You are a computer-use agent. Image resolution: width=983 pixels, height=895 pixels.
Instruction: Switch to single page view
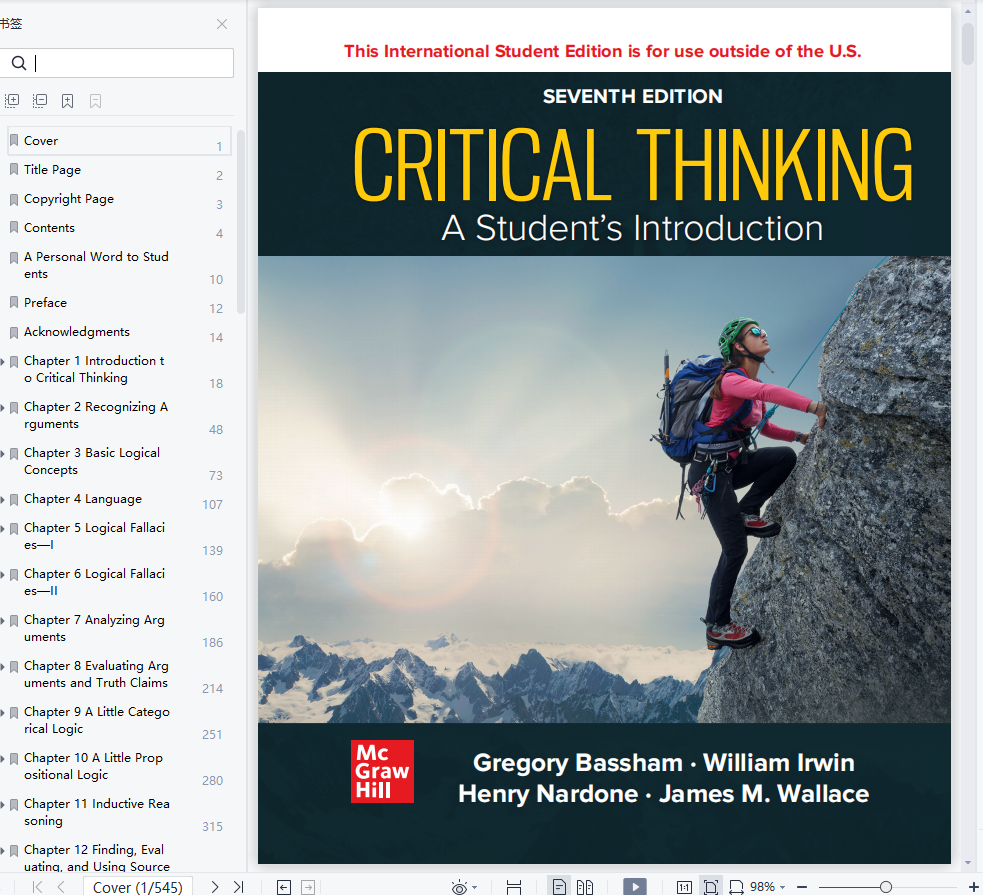pos(559,887)
